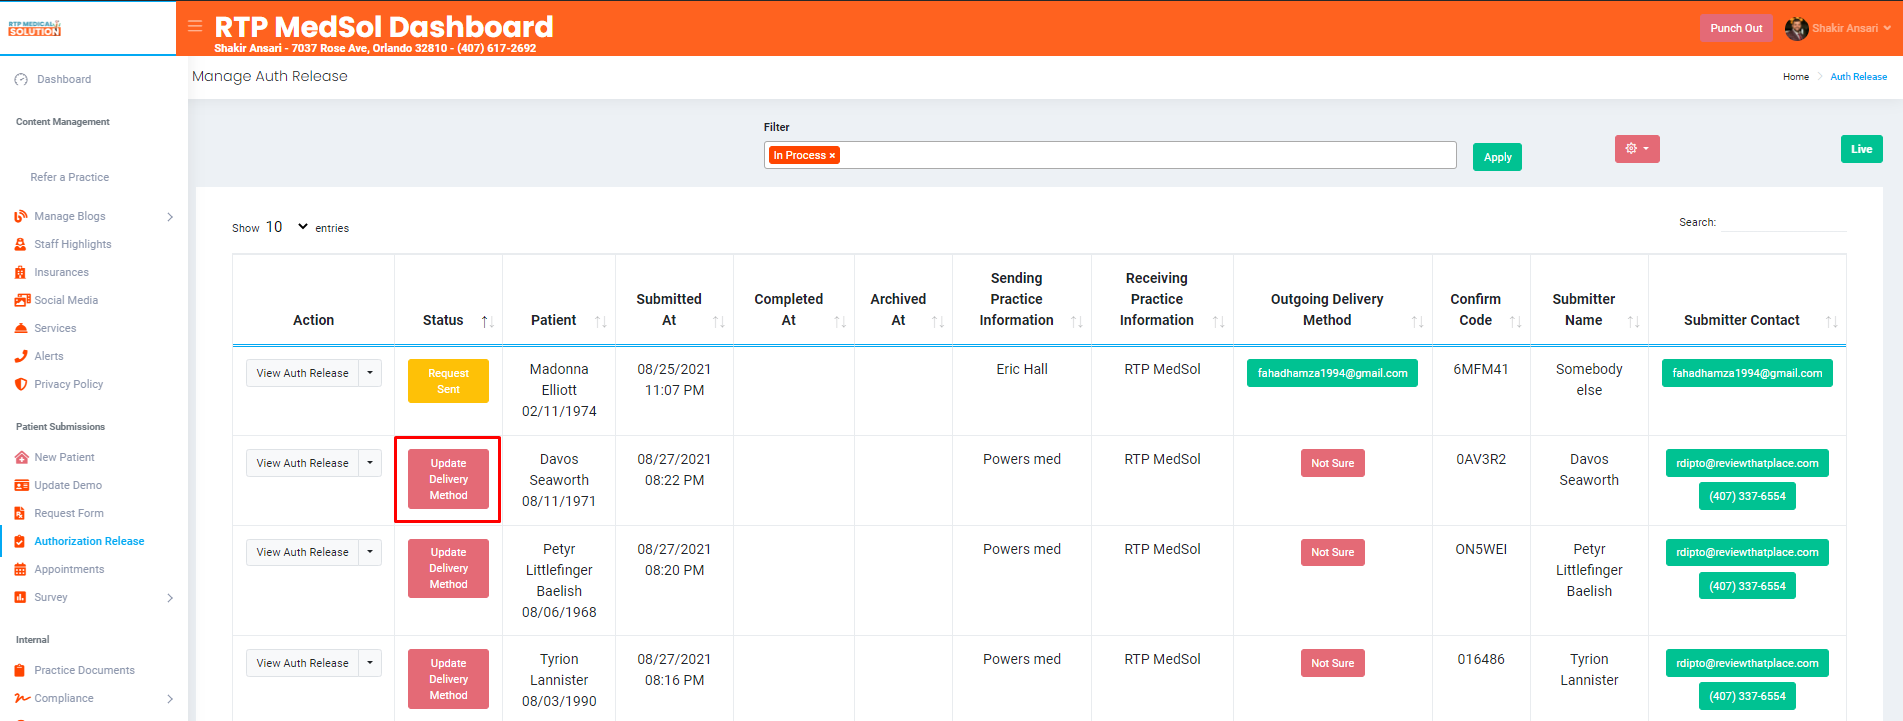This screenshot has width=1903, height=721.
Task: Go to Authorization Release page in sidebar
Action: [89, 541]
